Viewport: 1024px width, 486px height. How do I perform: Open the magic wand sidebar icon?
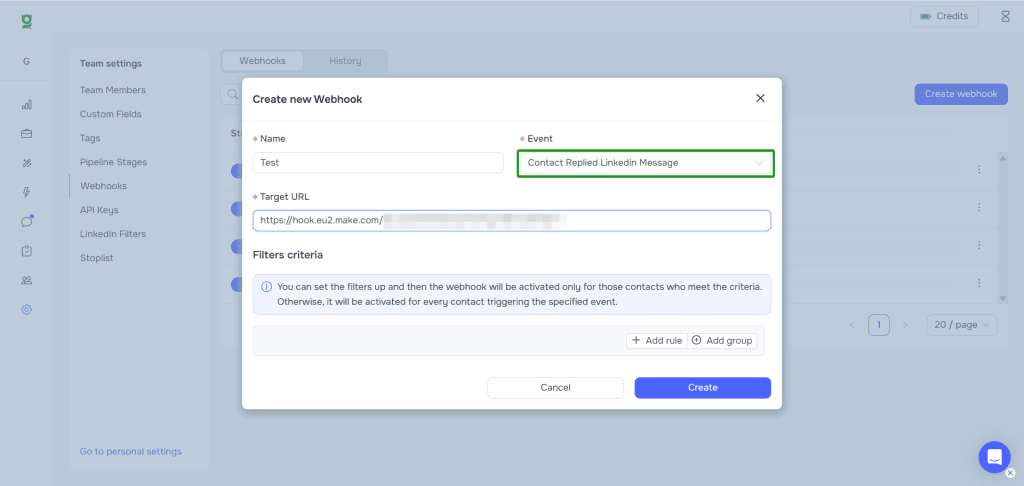(x=27, y=163)
